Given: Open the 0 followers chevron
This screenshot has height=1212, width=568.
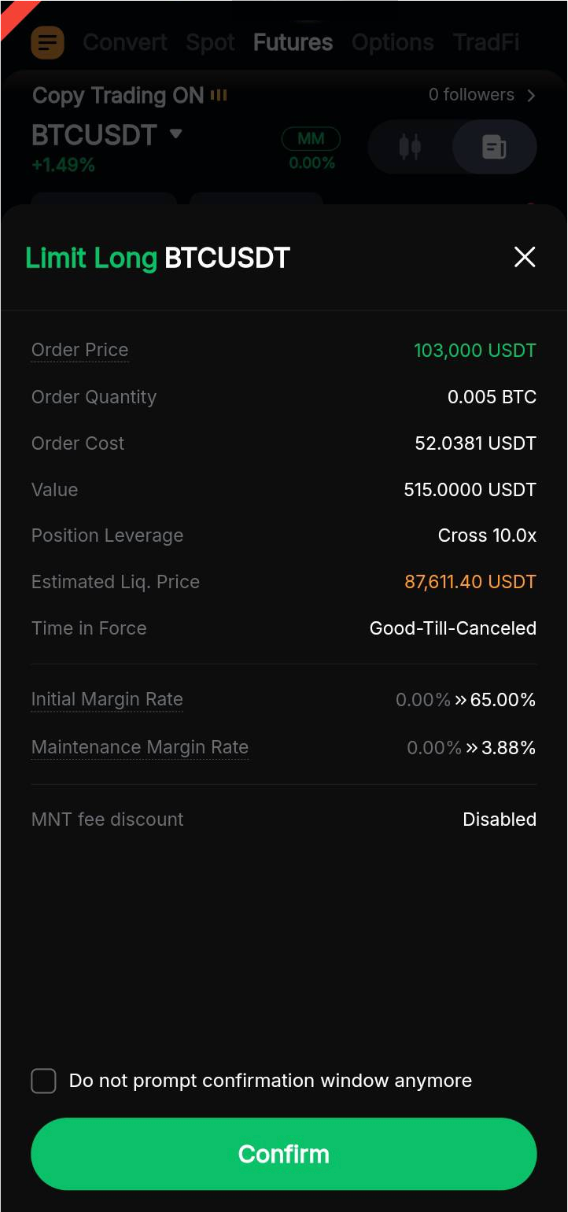Looking at the screenshot, I should (531, 95).
